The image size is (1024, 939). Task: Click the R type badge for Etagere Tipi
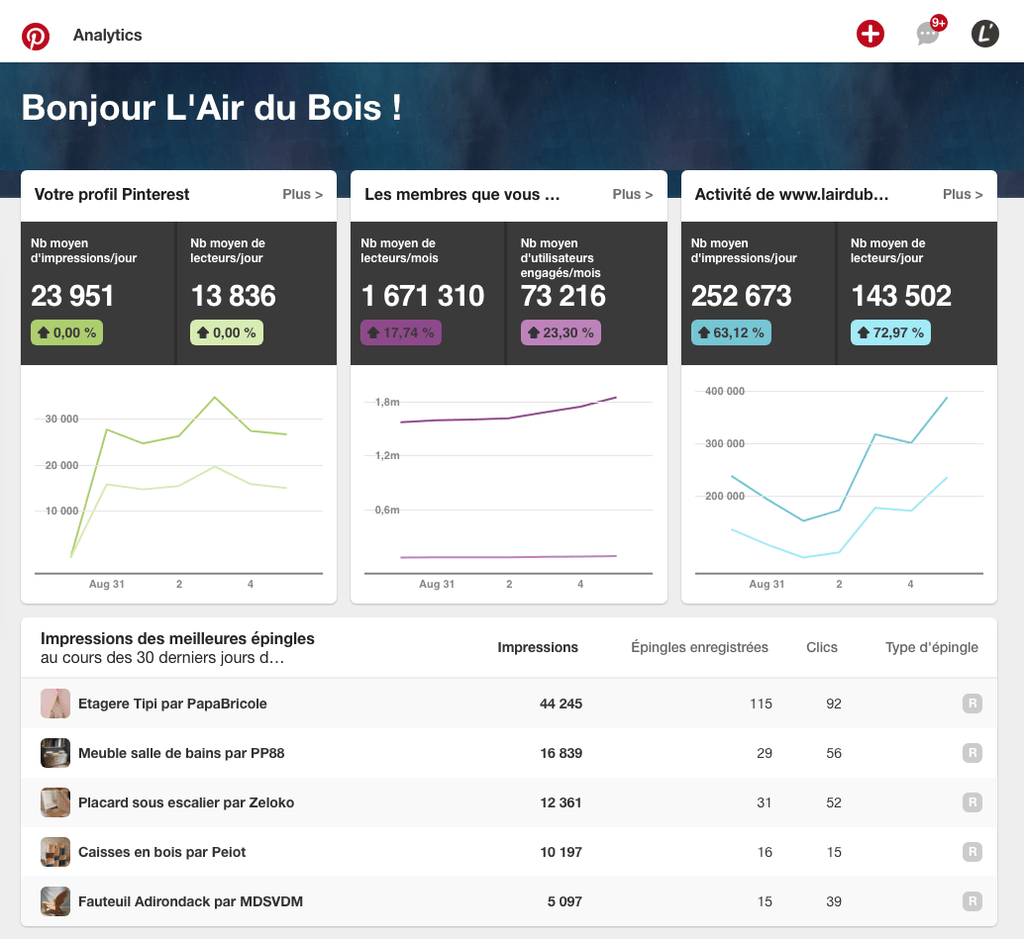click(x=972, y=703)
